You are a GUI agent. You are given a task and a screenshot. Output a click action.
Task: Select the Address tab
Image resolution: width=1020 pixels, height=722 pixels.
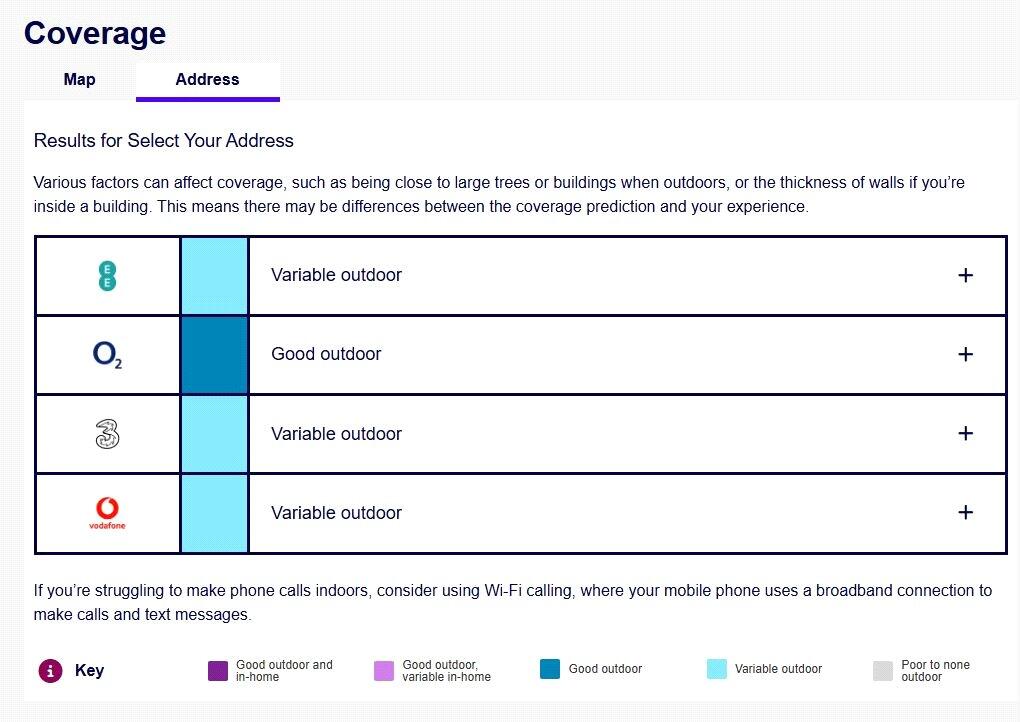click(207, 80)
